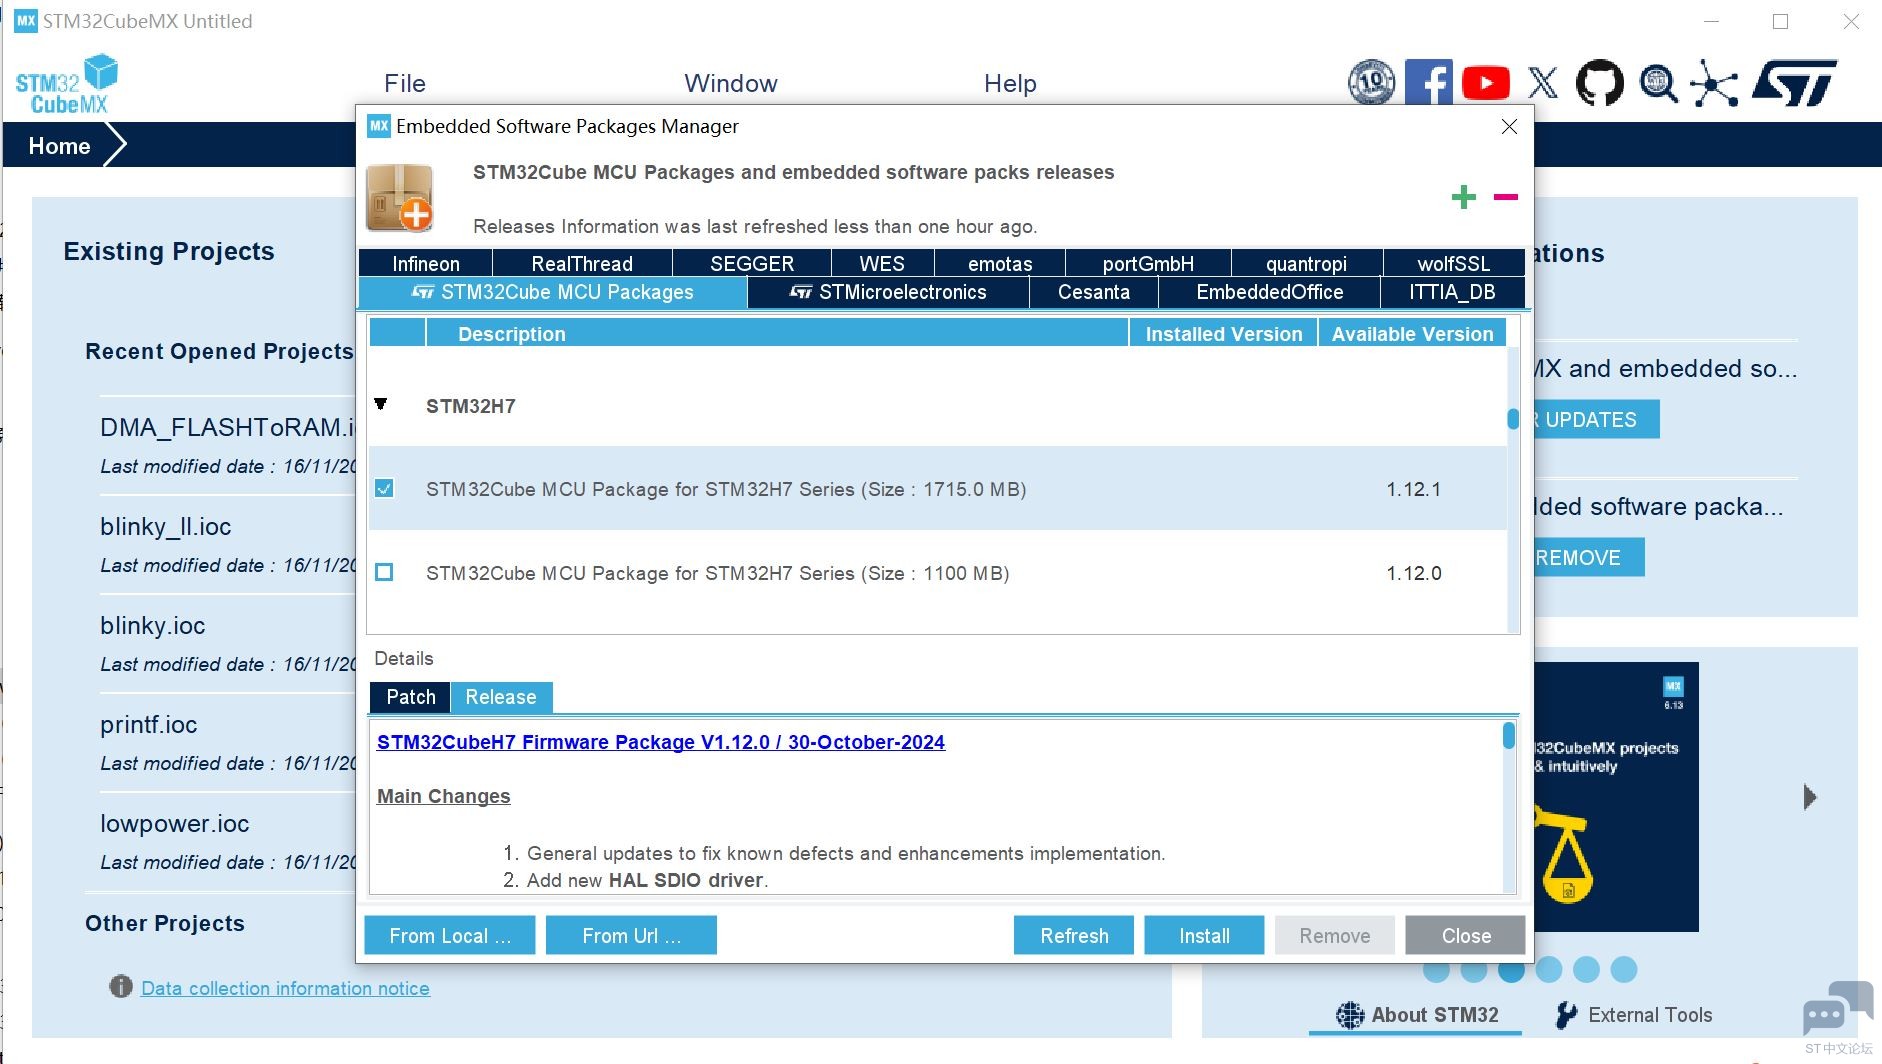Open the ST 10 years anniversary badge icon

(x=1372, y=82)
